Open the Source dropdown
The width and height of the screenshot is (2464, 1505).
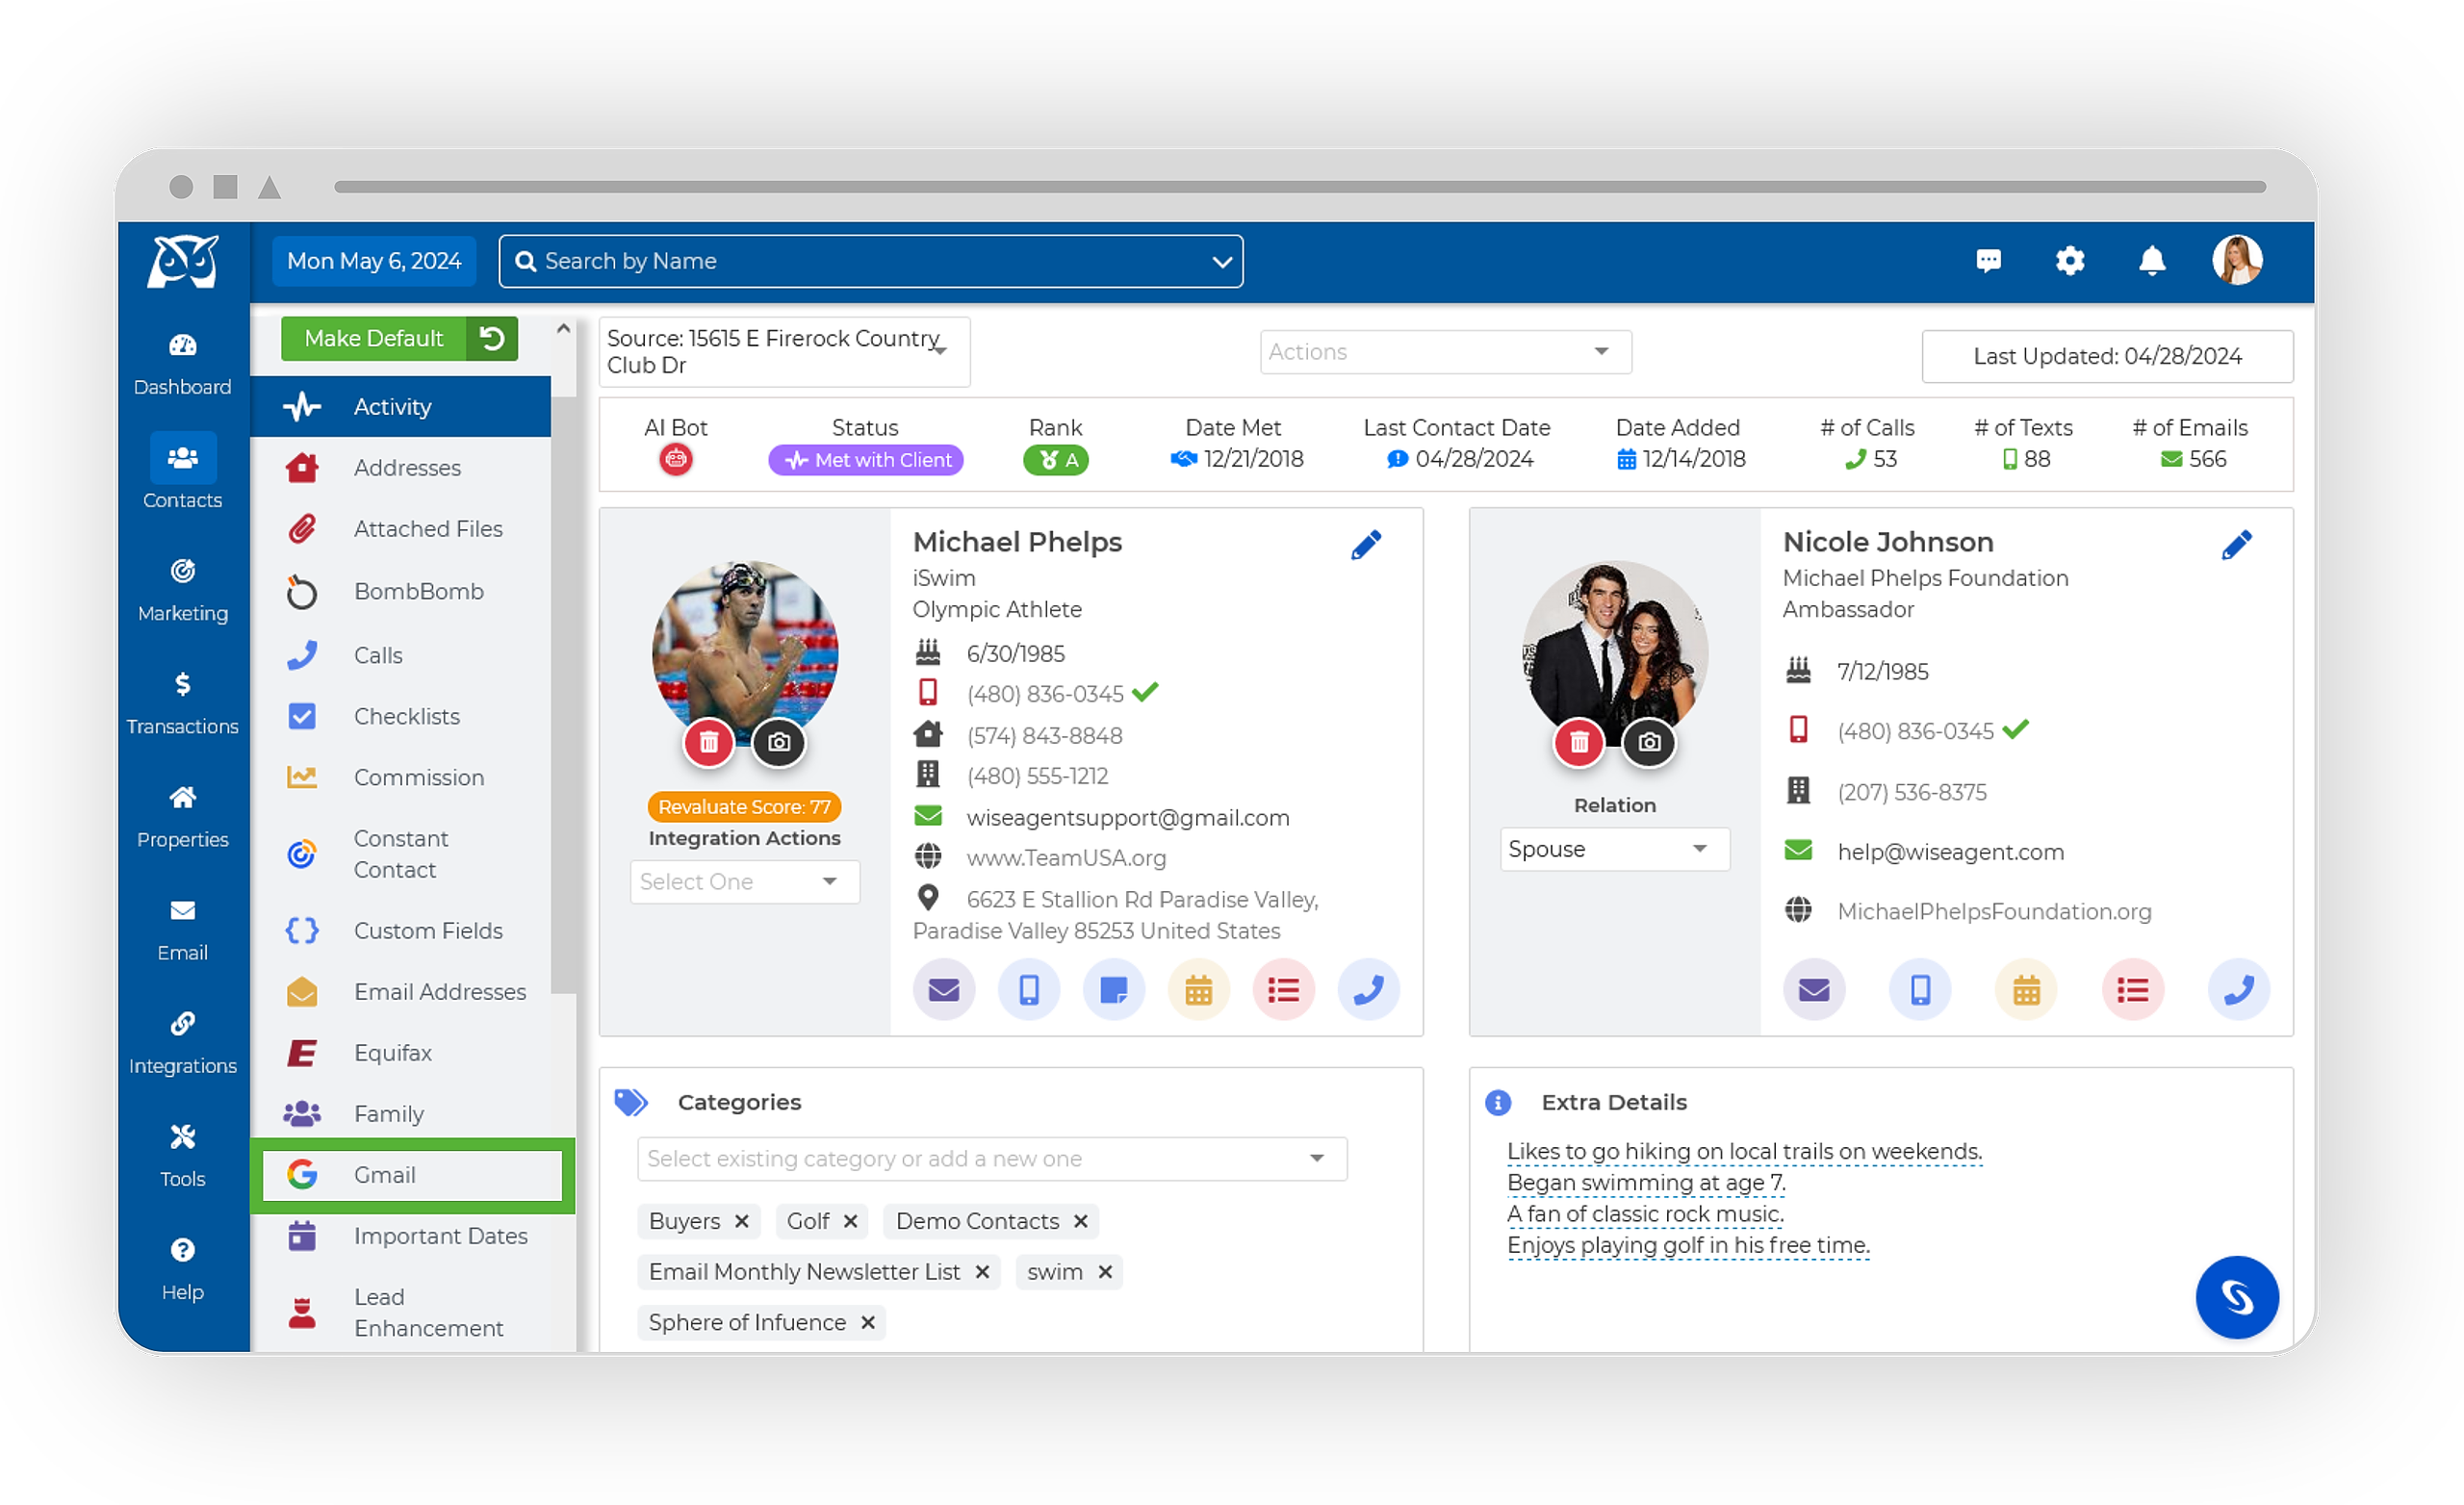[784, 352]
